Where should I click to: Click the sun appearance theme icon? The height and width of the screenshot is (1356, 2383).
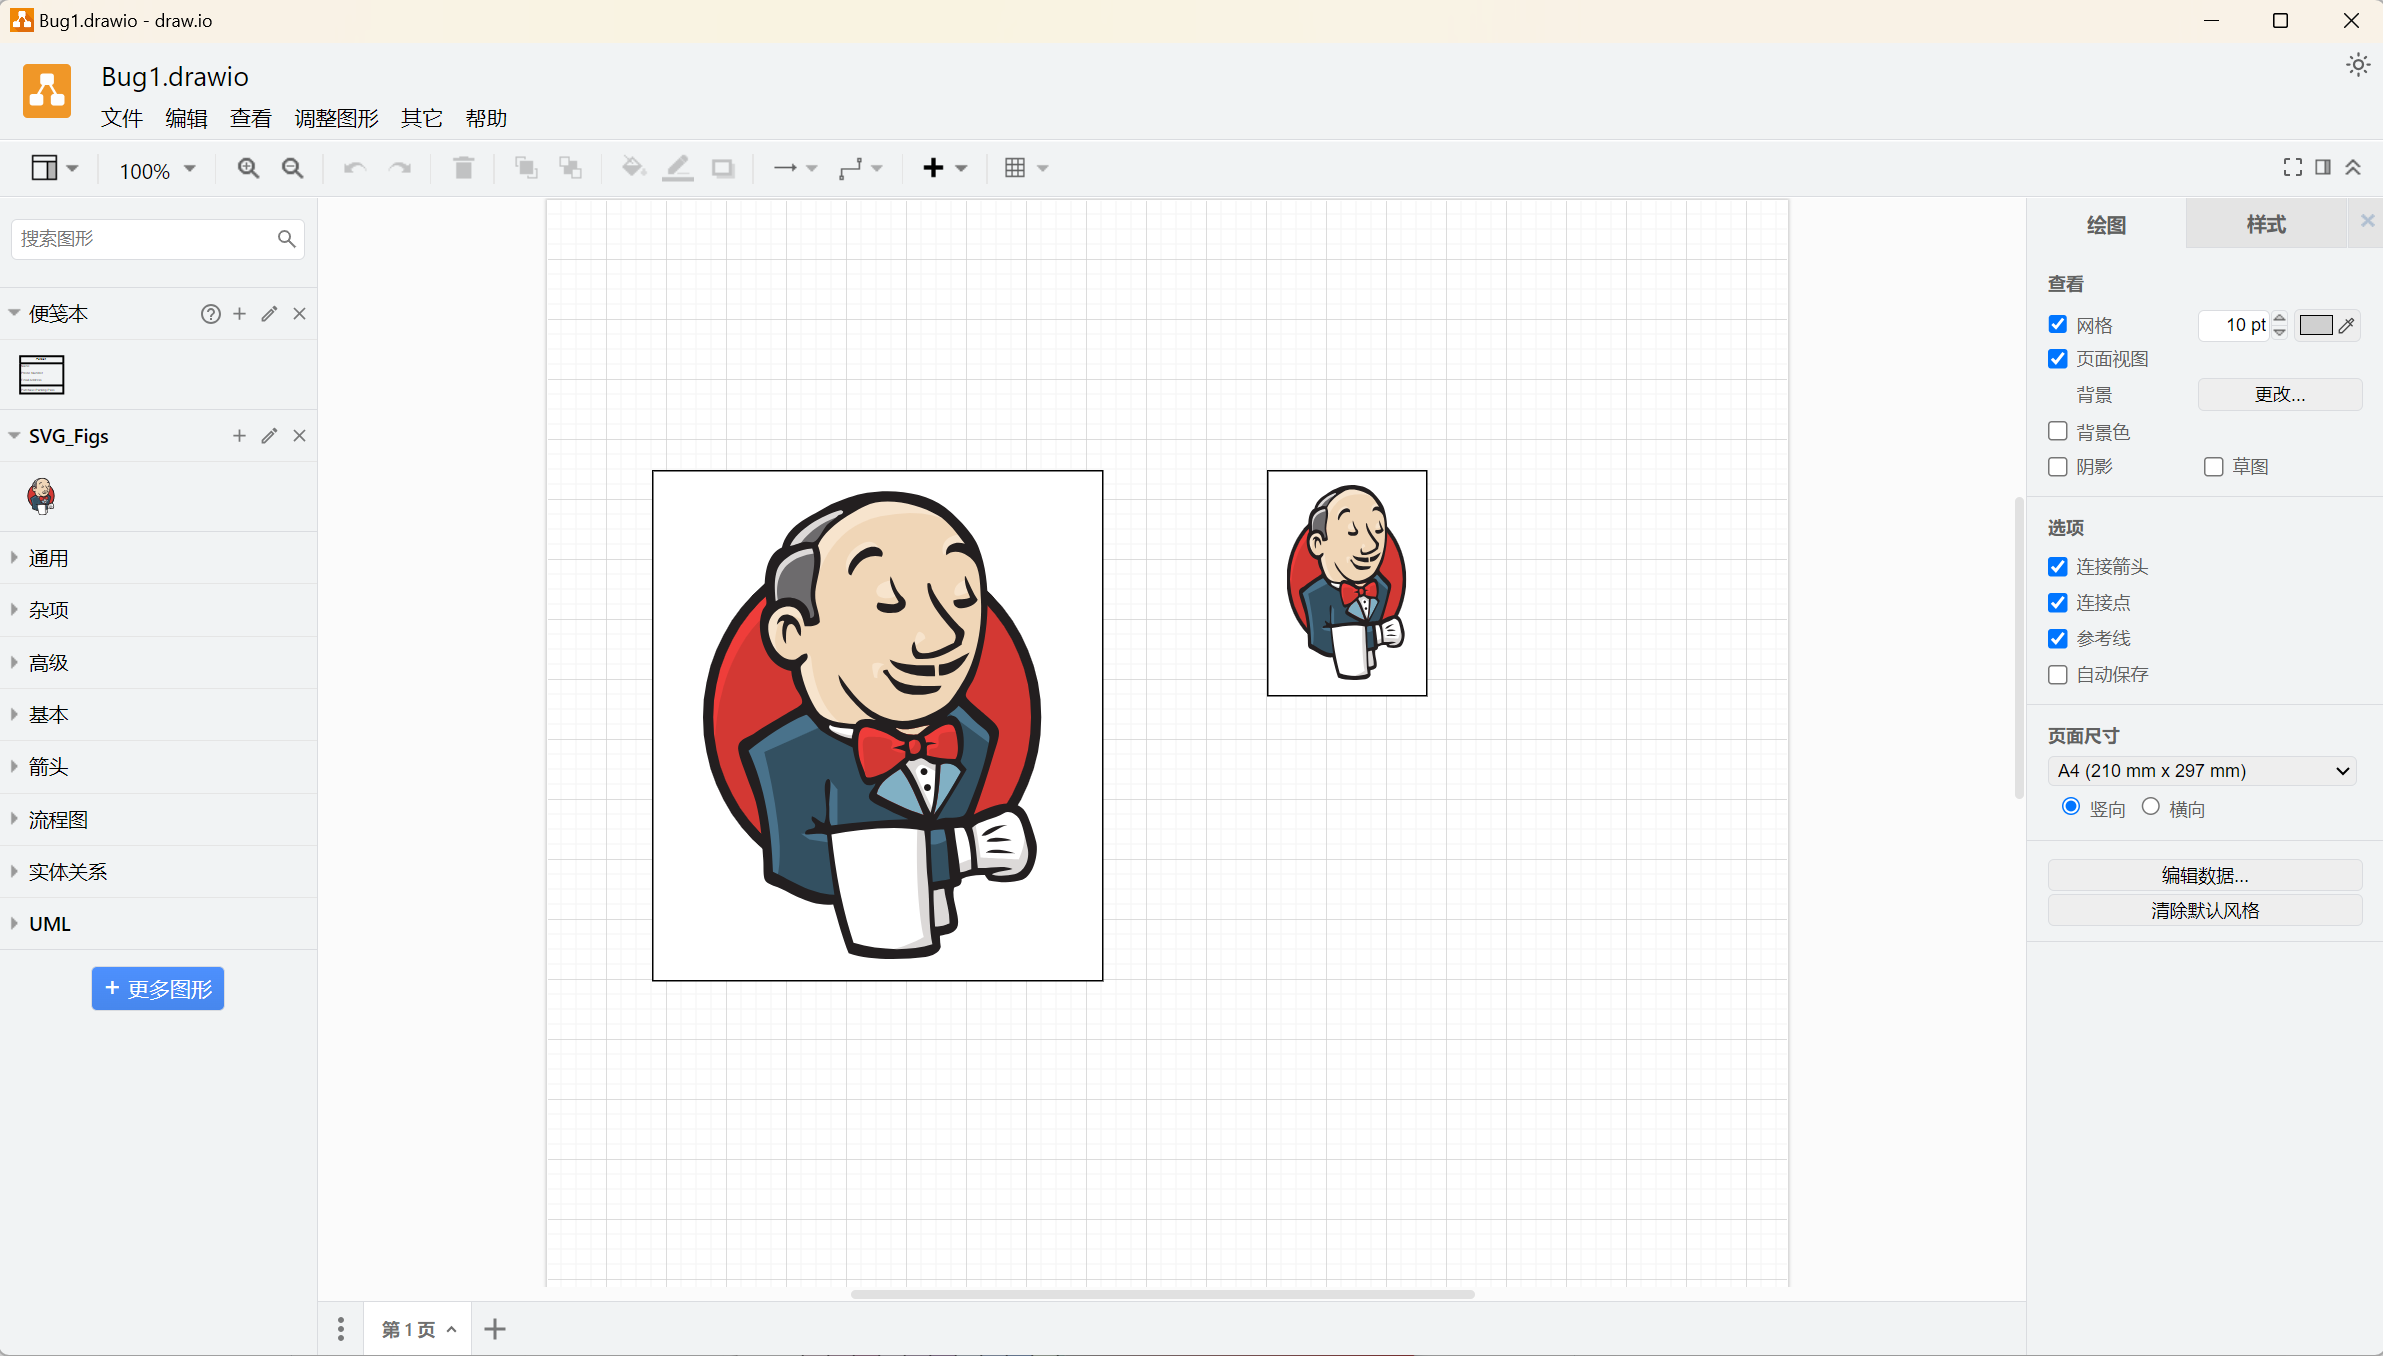coord(2358,66)
